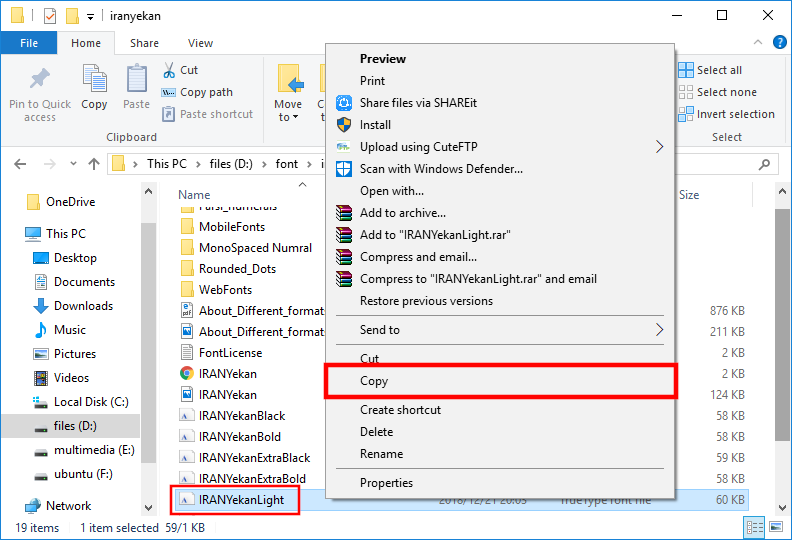This screenshot has width=792, height=540.
Task: Open the View ribbon tab
Action: (200, 43)
